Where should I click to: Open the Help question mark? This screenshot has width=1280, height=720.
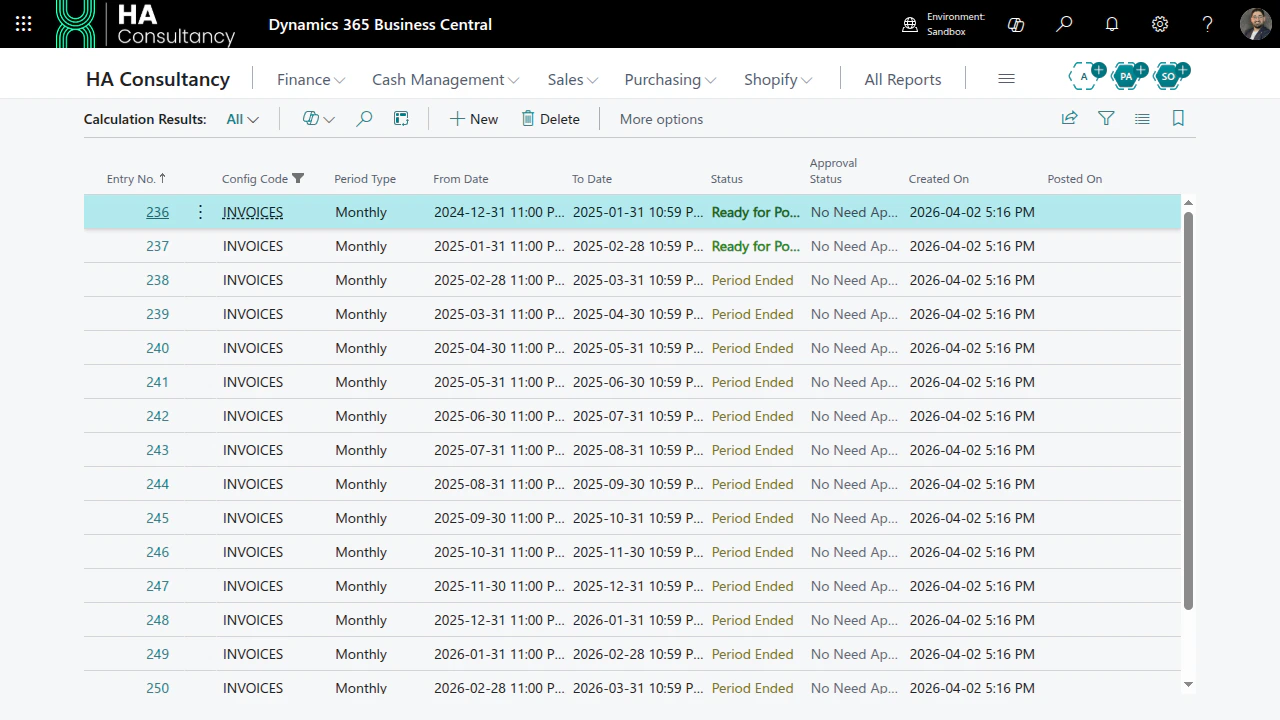(x=1208, y=24)
